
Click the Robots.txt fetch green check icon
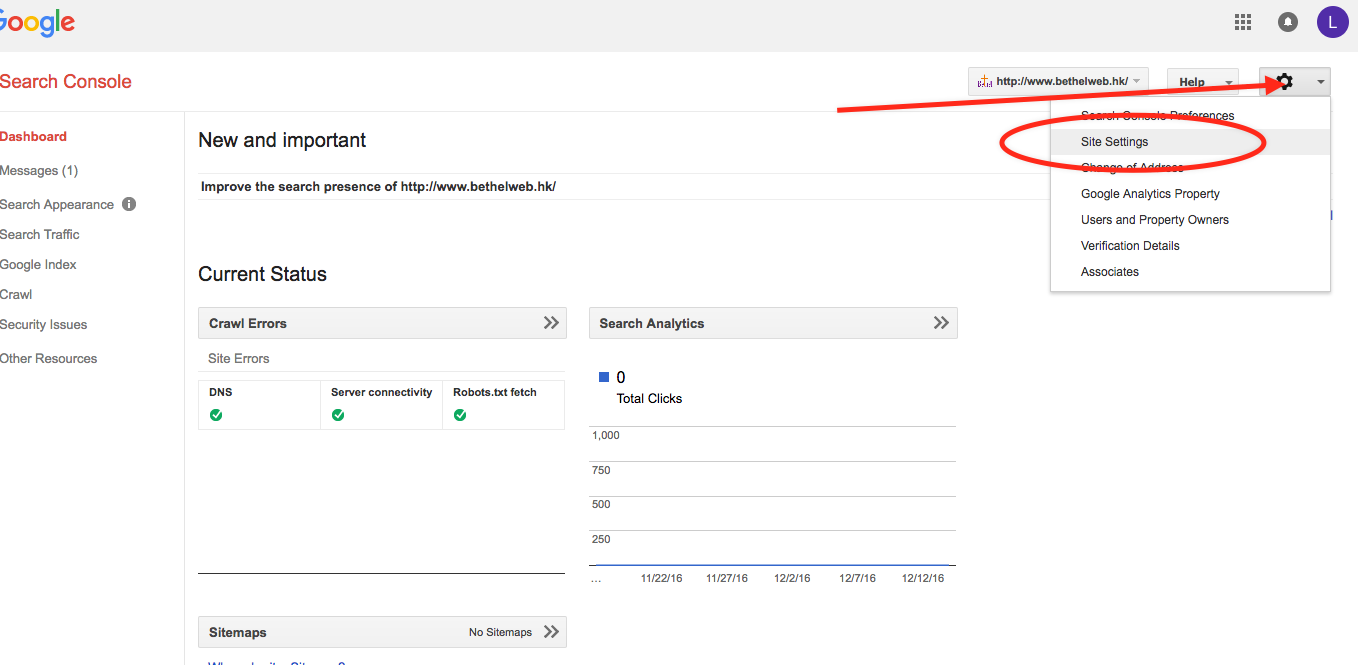(x=460, y=415)
